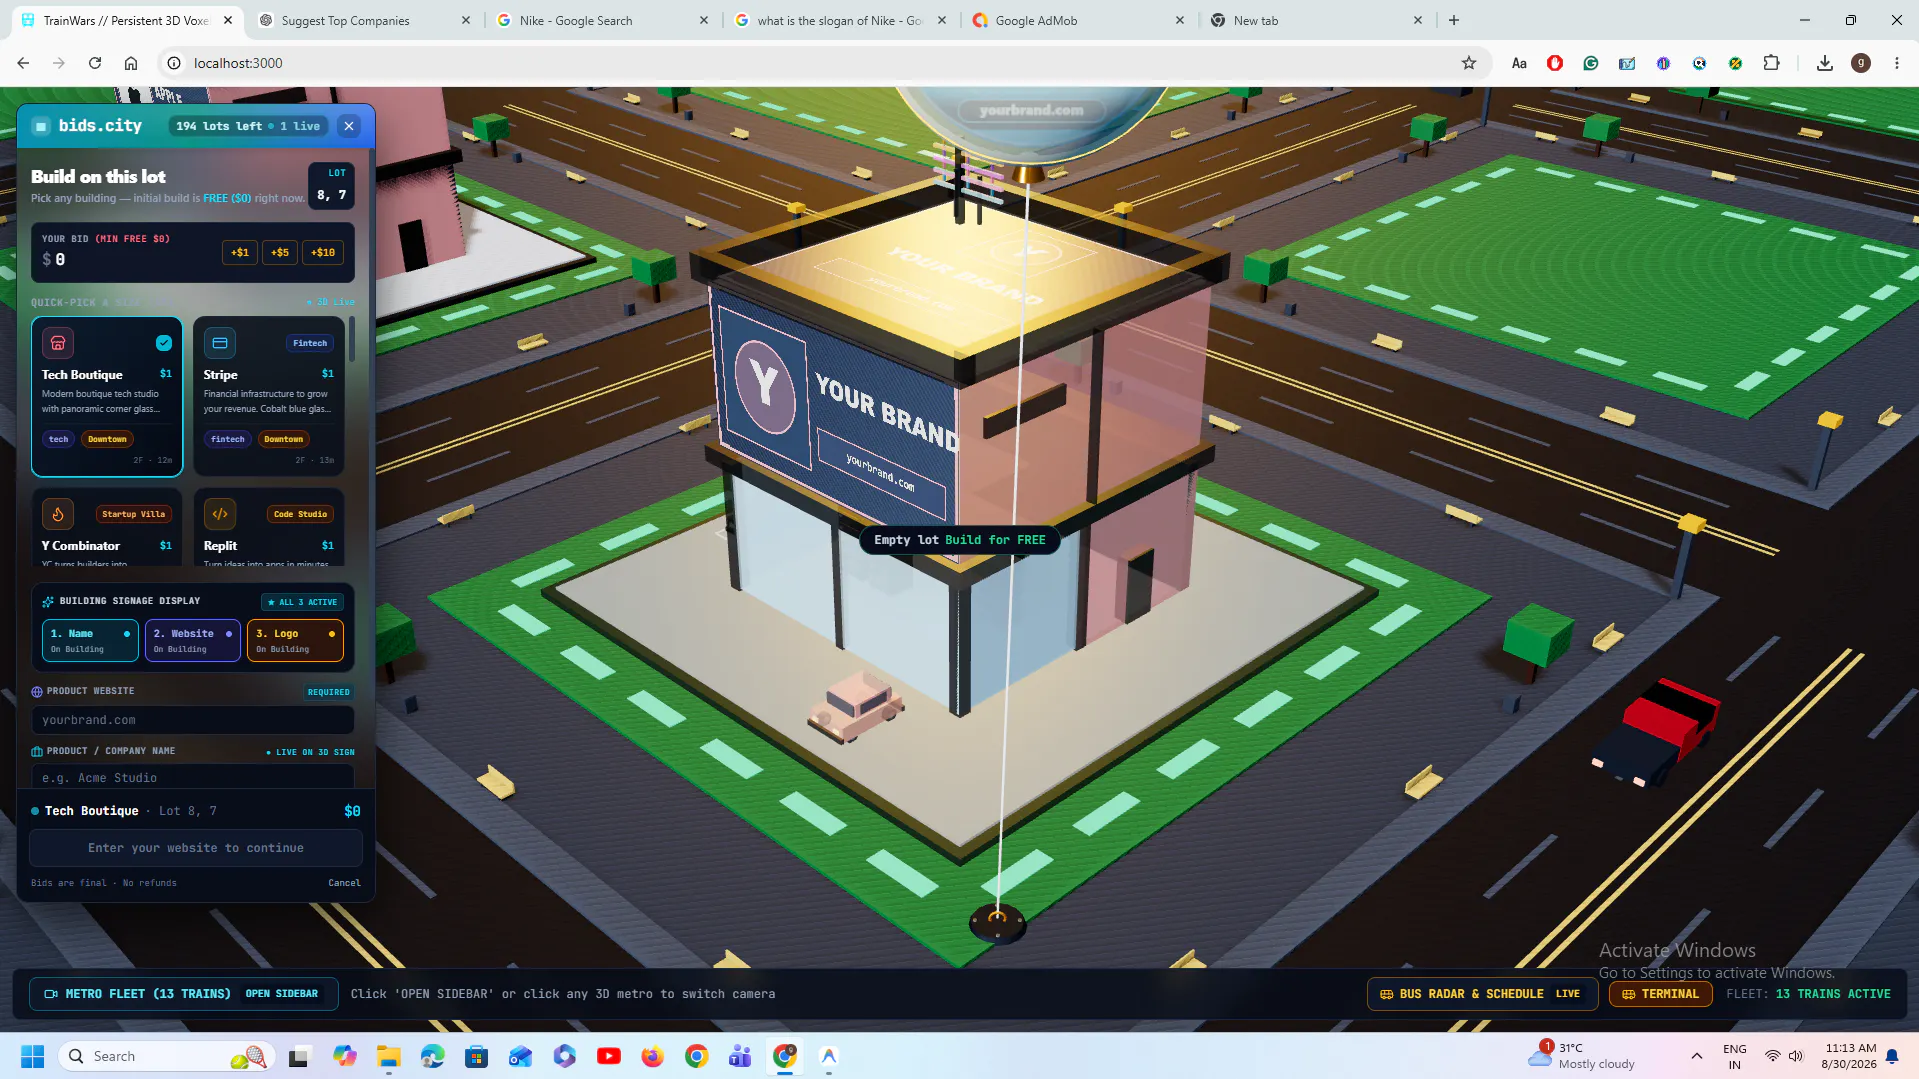This screenshot has height=1079, width=1919.
Task: Click the Downtown tag on Stripe card
Action: (x=284, y=439)
